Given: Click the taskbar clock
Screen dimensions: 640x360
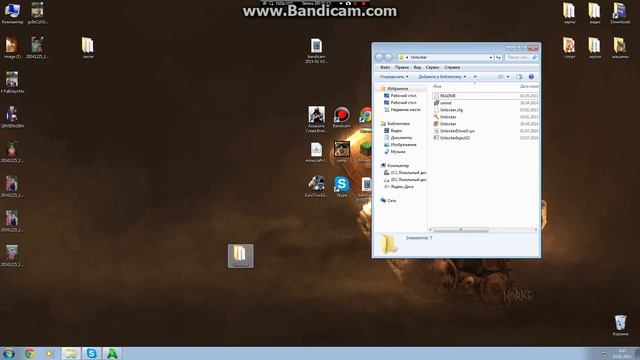Looking at the screenshot, I should (622, 353).
